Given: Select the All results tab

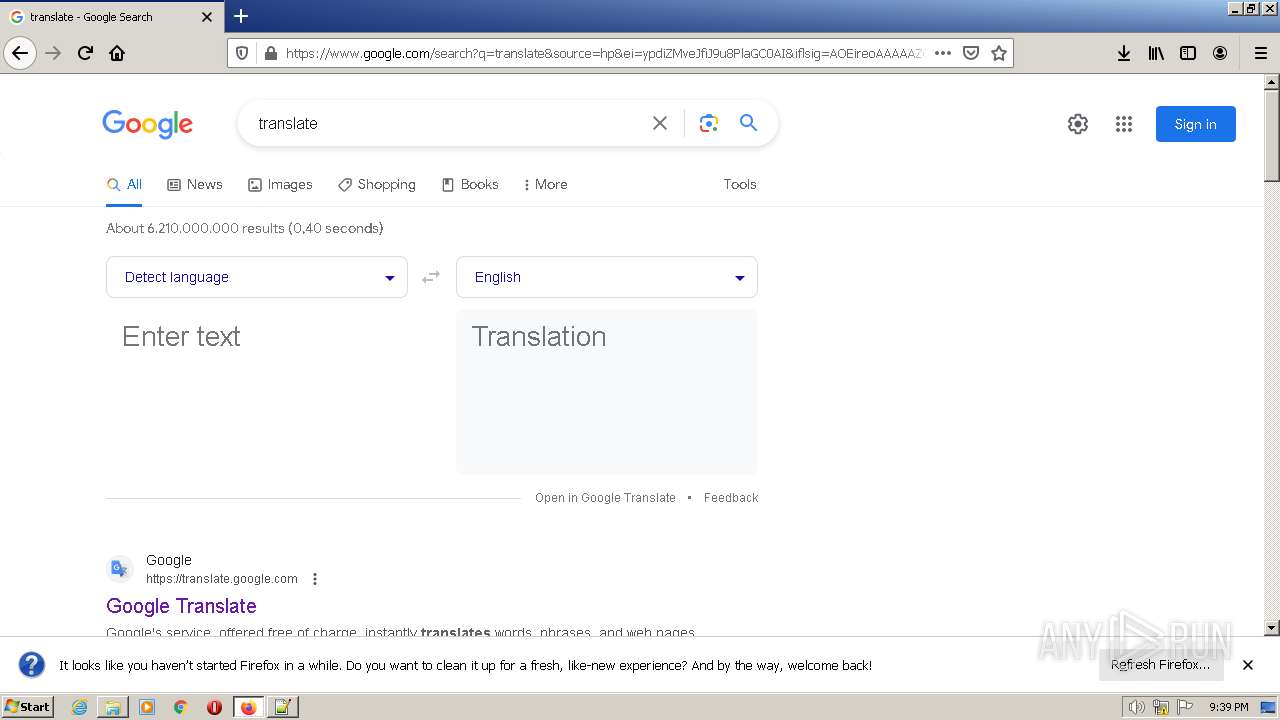Looking at the screenshot, I should pyautogui.click(x=124, y=184).
